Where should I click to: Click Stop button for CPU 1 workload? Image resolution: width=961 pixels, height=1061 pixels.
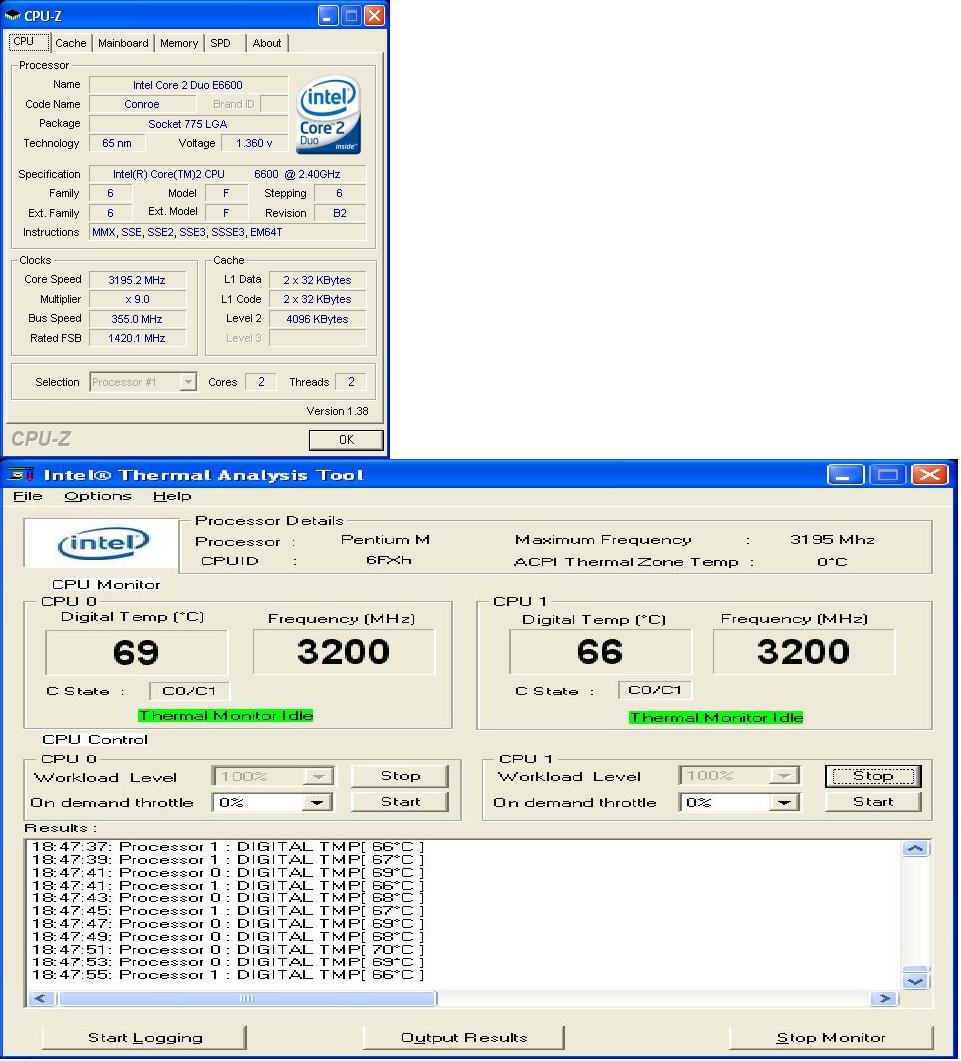click(x=873, y=775)
